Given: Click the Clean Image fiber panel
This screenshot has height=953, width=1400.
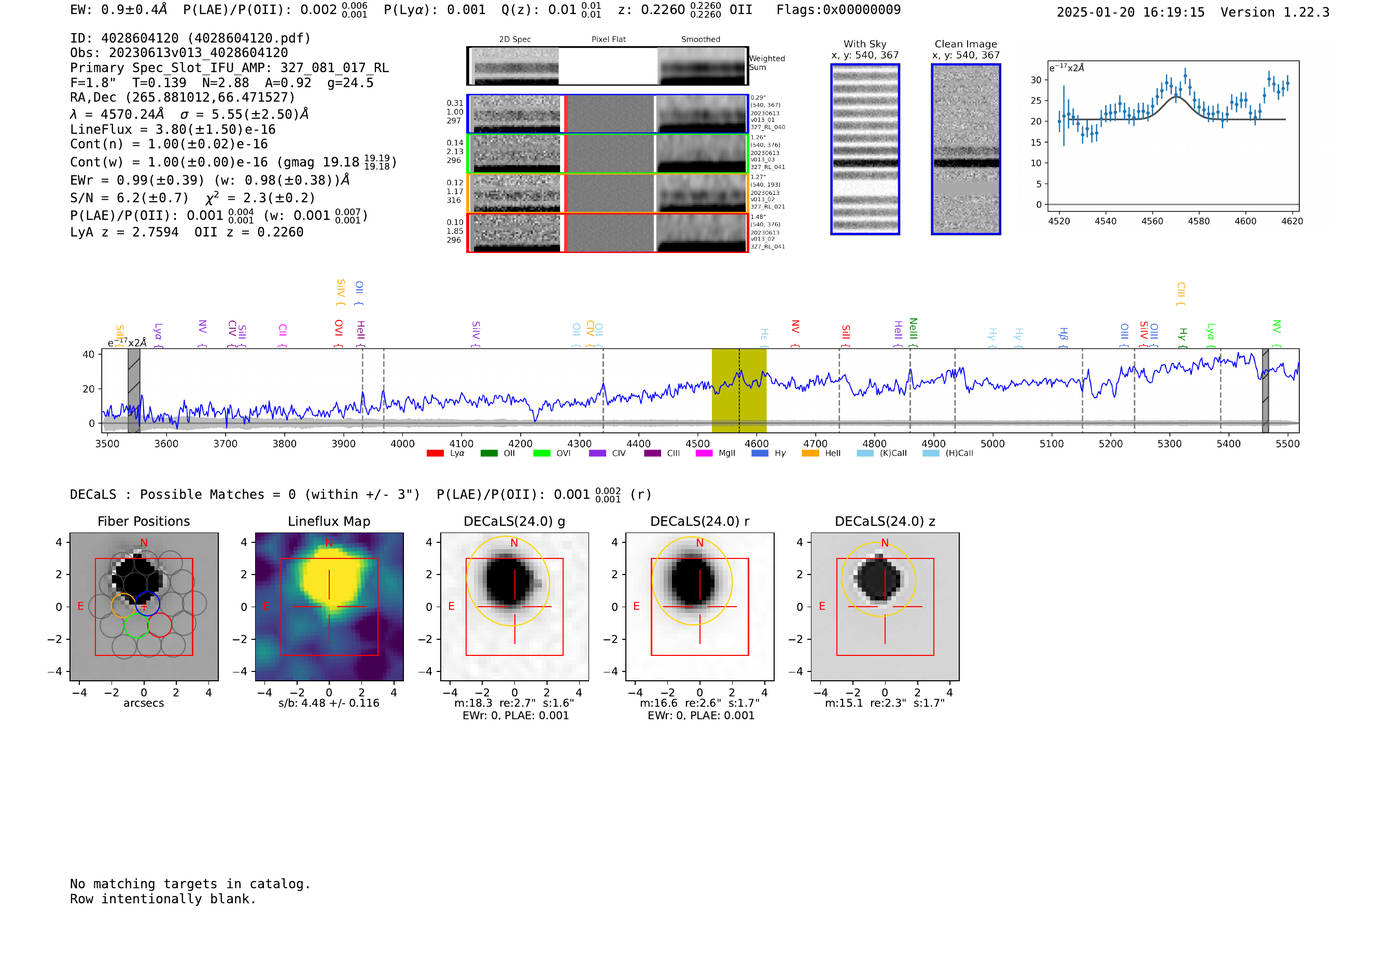Looking at the screenshot, I should 966,149.
